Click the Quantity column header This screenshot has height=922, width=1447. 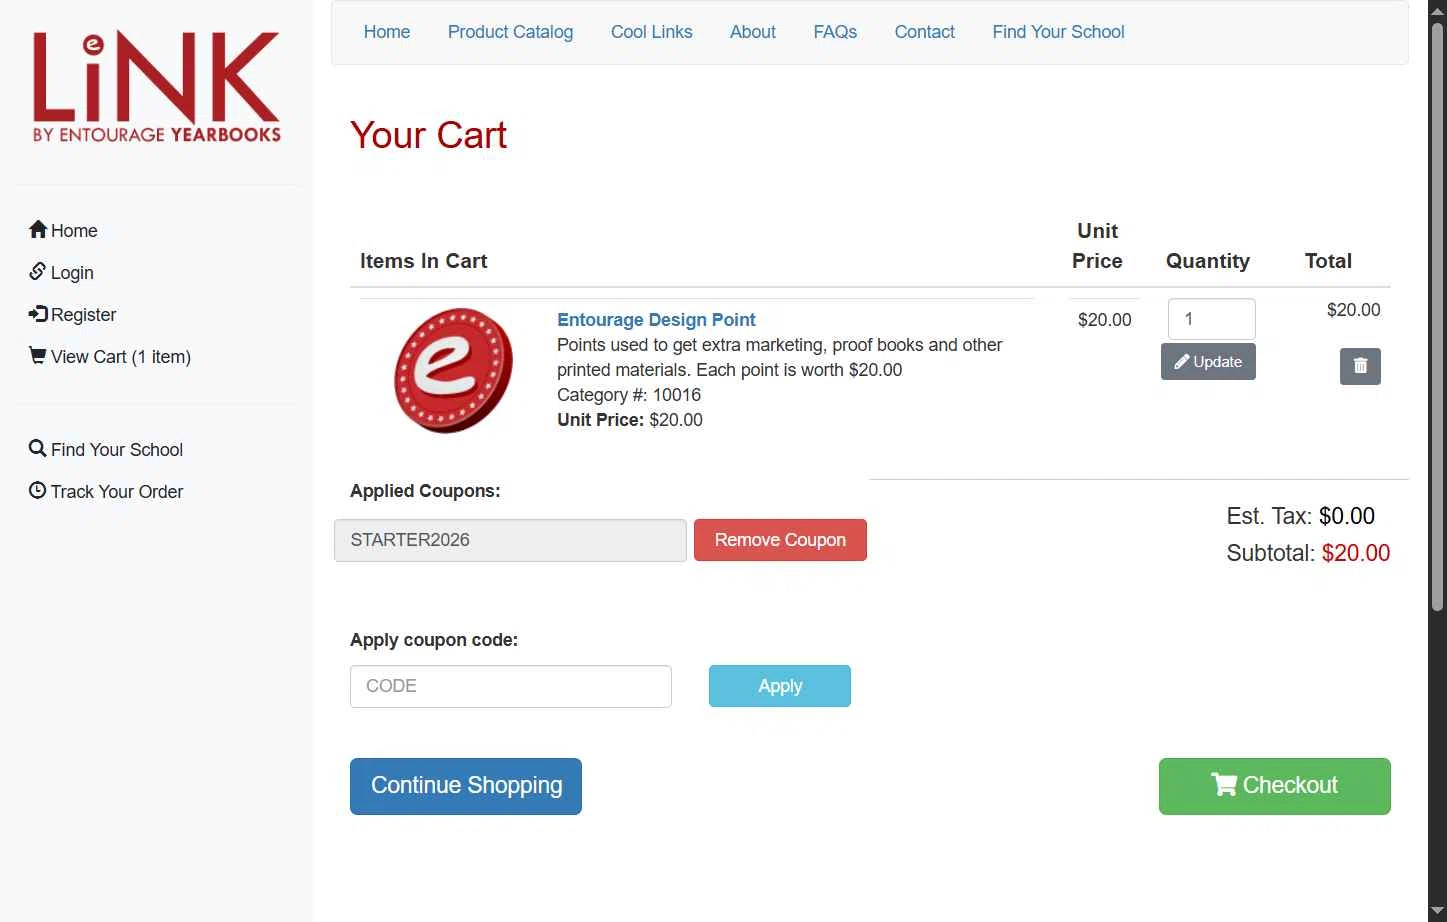(x=1208, y=261)
